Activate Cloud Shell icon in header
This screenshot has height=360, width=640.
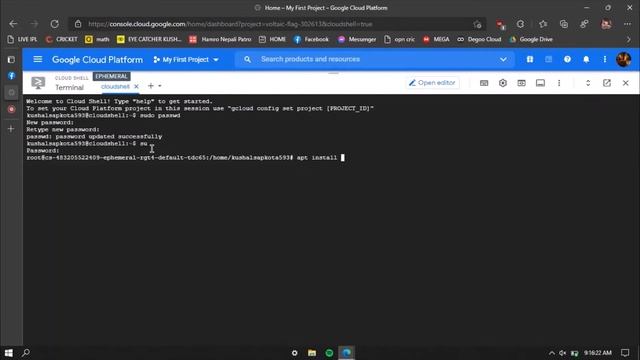point(549,60)
